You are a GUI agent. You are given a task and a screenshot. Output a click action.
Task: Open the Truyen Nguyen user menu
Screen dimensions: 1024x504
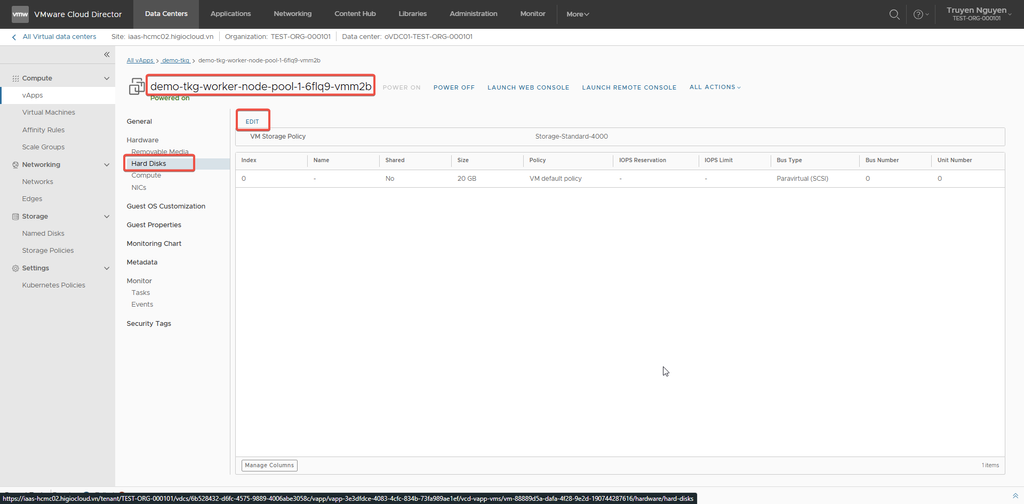click(x=974, y=14)
